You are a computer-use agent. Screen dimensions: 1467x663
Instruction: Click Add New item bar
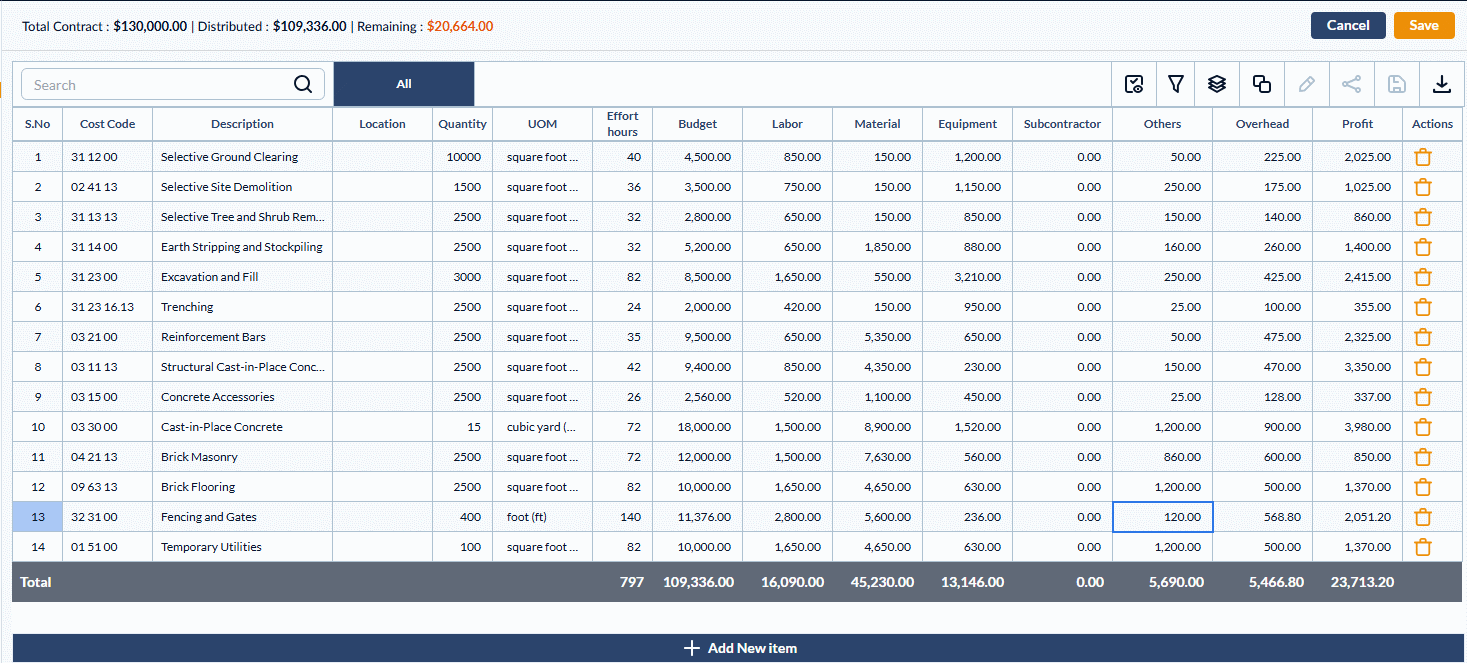[x=740, y=648]
